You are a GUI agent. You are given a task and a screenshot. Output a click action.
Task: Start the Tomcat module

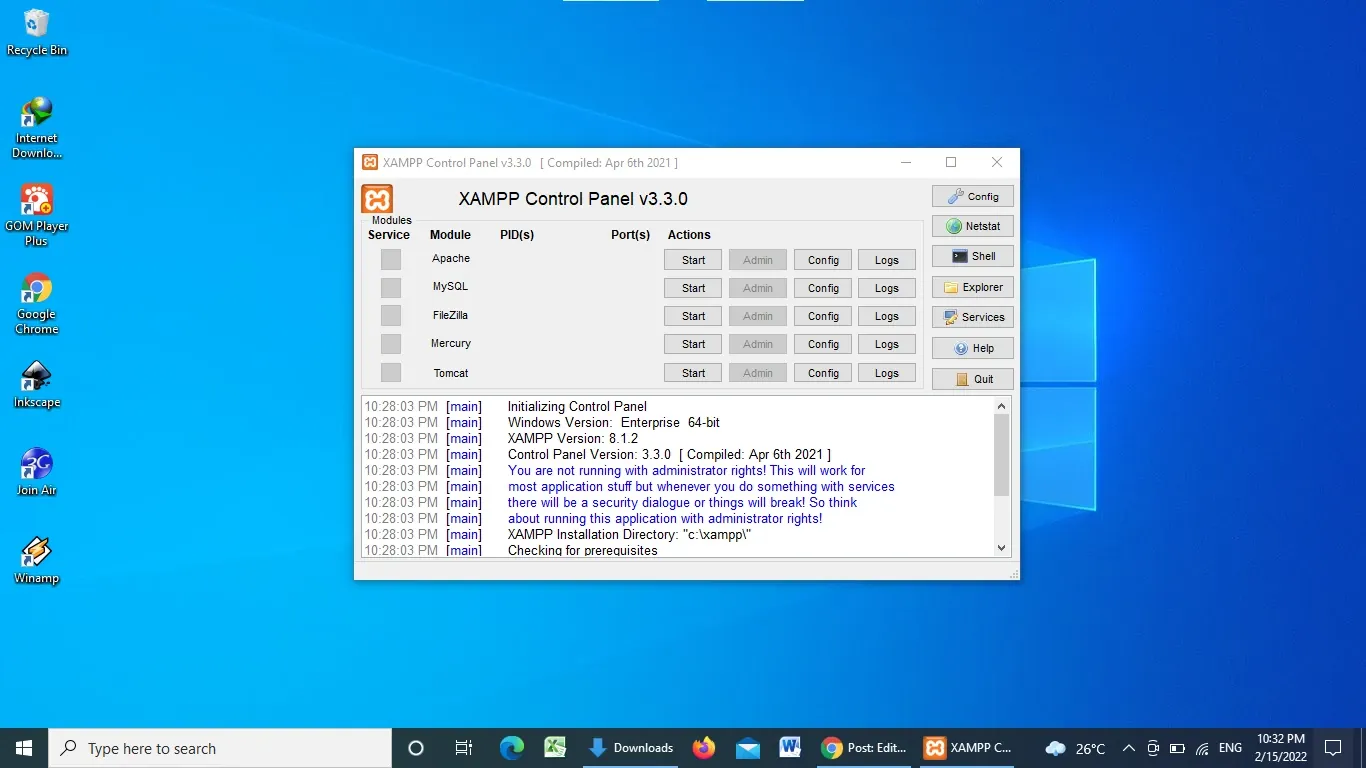click(693, 373)
